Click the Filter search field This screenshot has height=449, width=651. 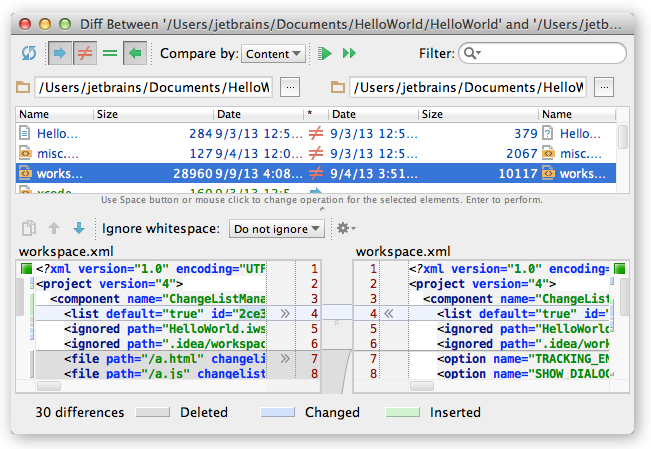(x=543, y=53)
